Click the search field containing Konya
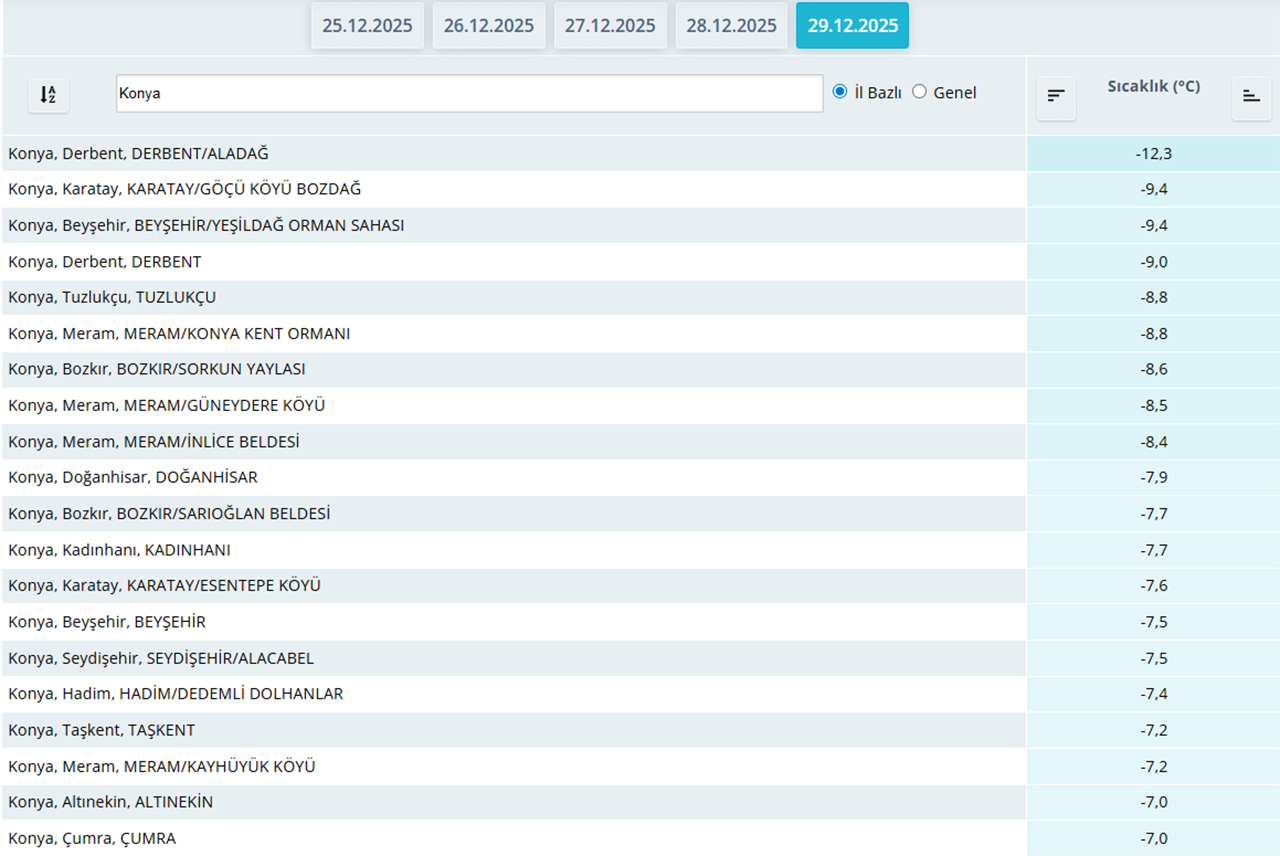This screenshot has width=1280, height=856. click(469, 93)
